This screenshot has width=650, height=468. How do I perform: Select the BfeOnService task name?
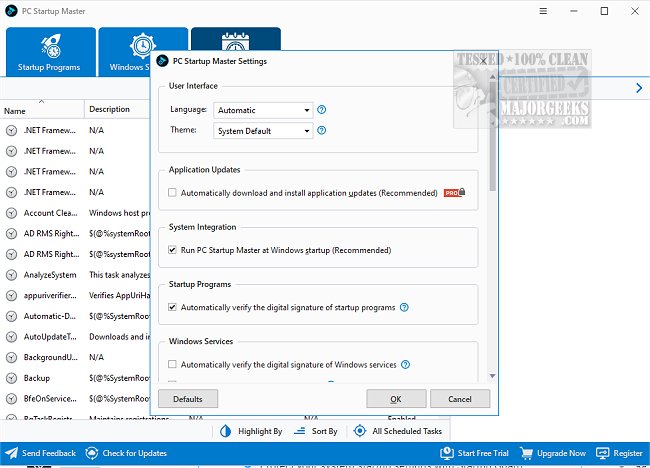50,399
